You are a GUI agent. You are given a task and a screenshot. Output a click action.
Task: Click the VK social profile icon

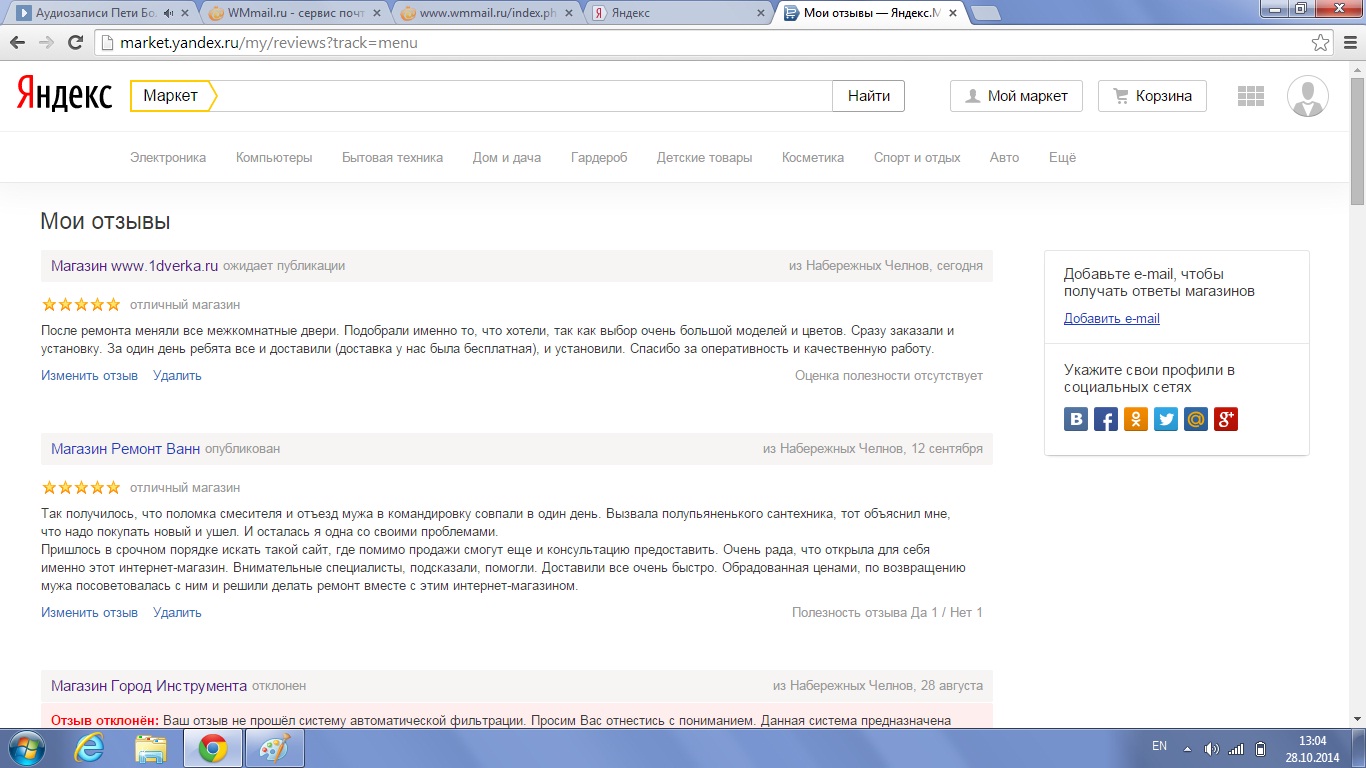(1076, 419)
